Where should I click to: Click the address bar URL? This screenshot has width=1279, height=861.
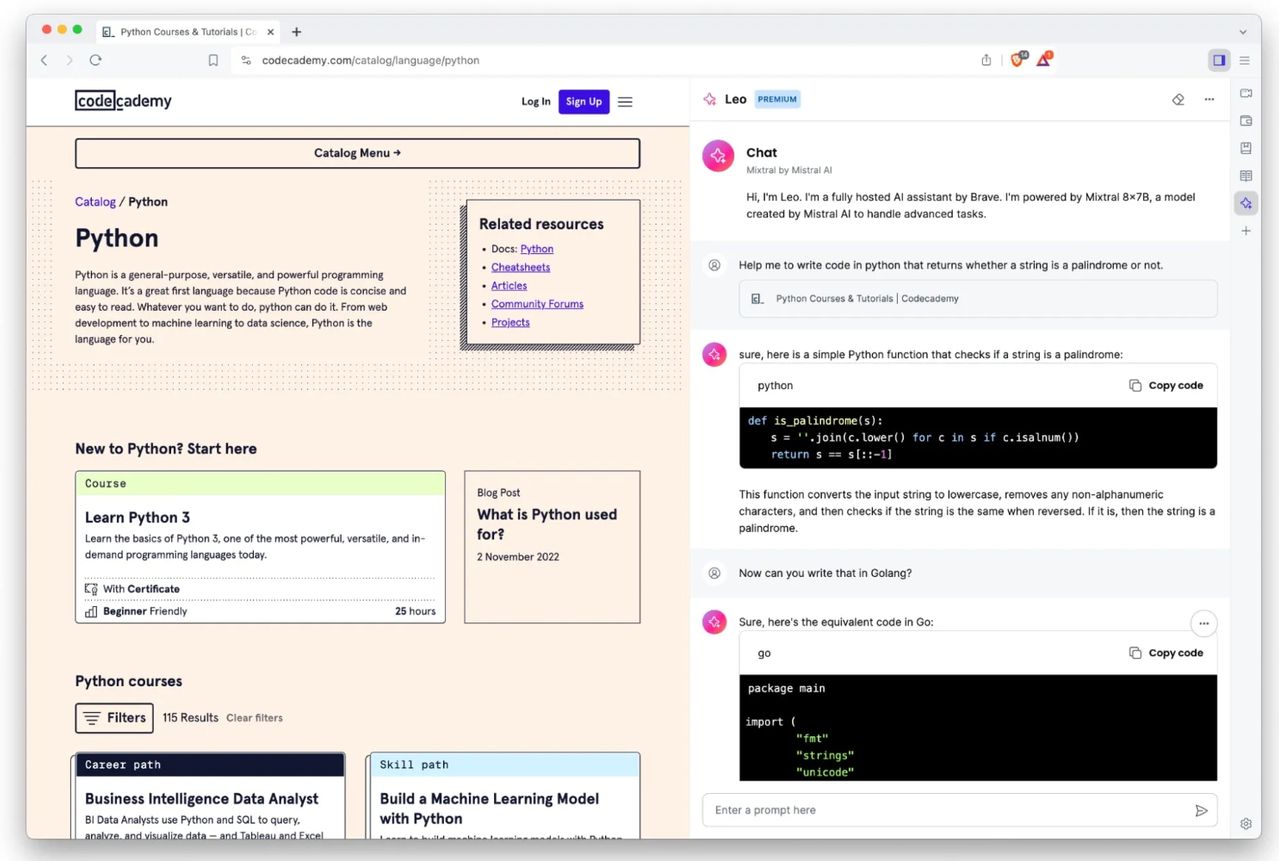coord(370,60)
